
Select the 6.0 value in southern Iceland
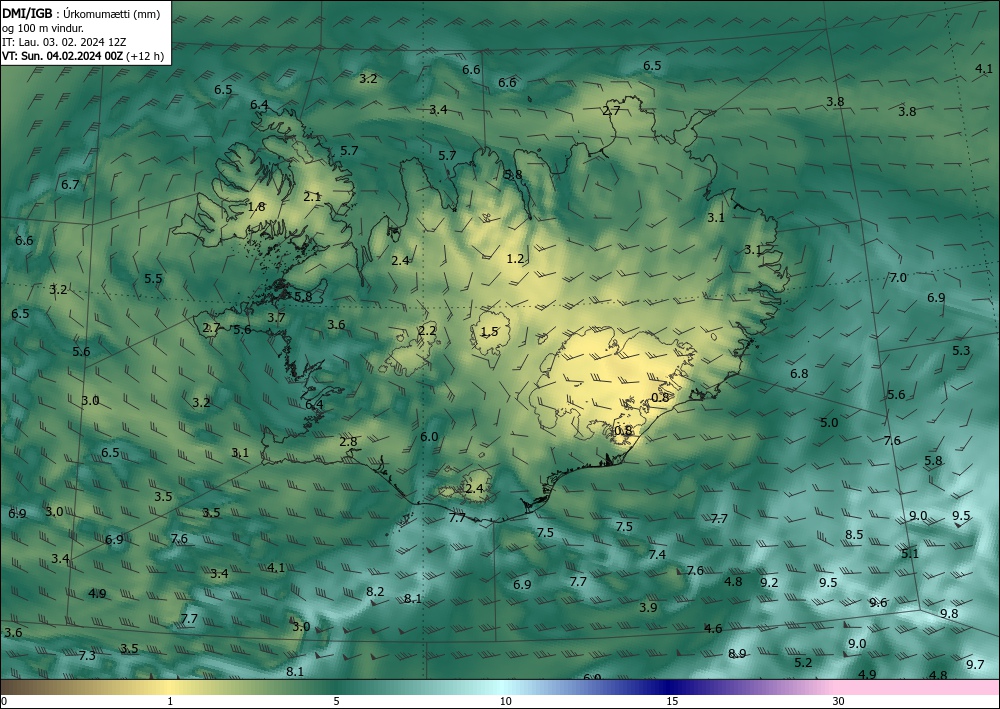click(x=429, y=437)
